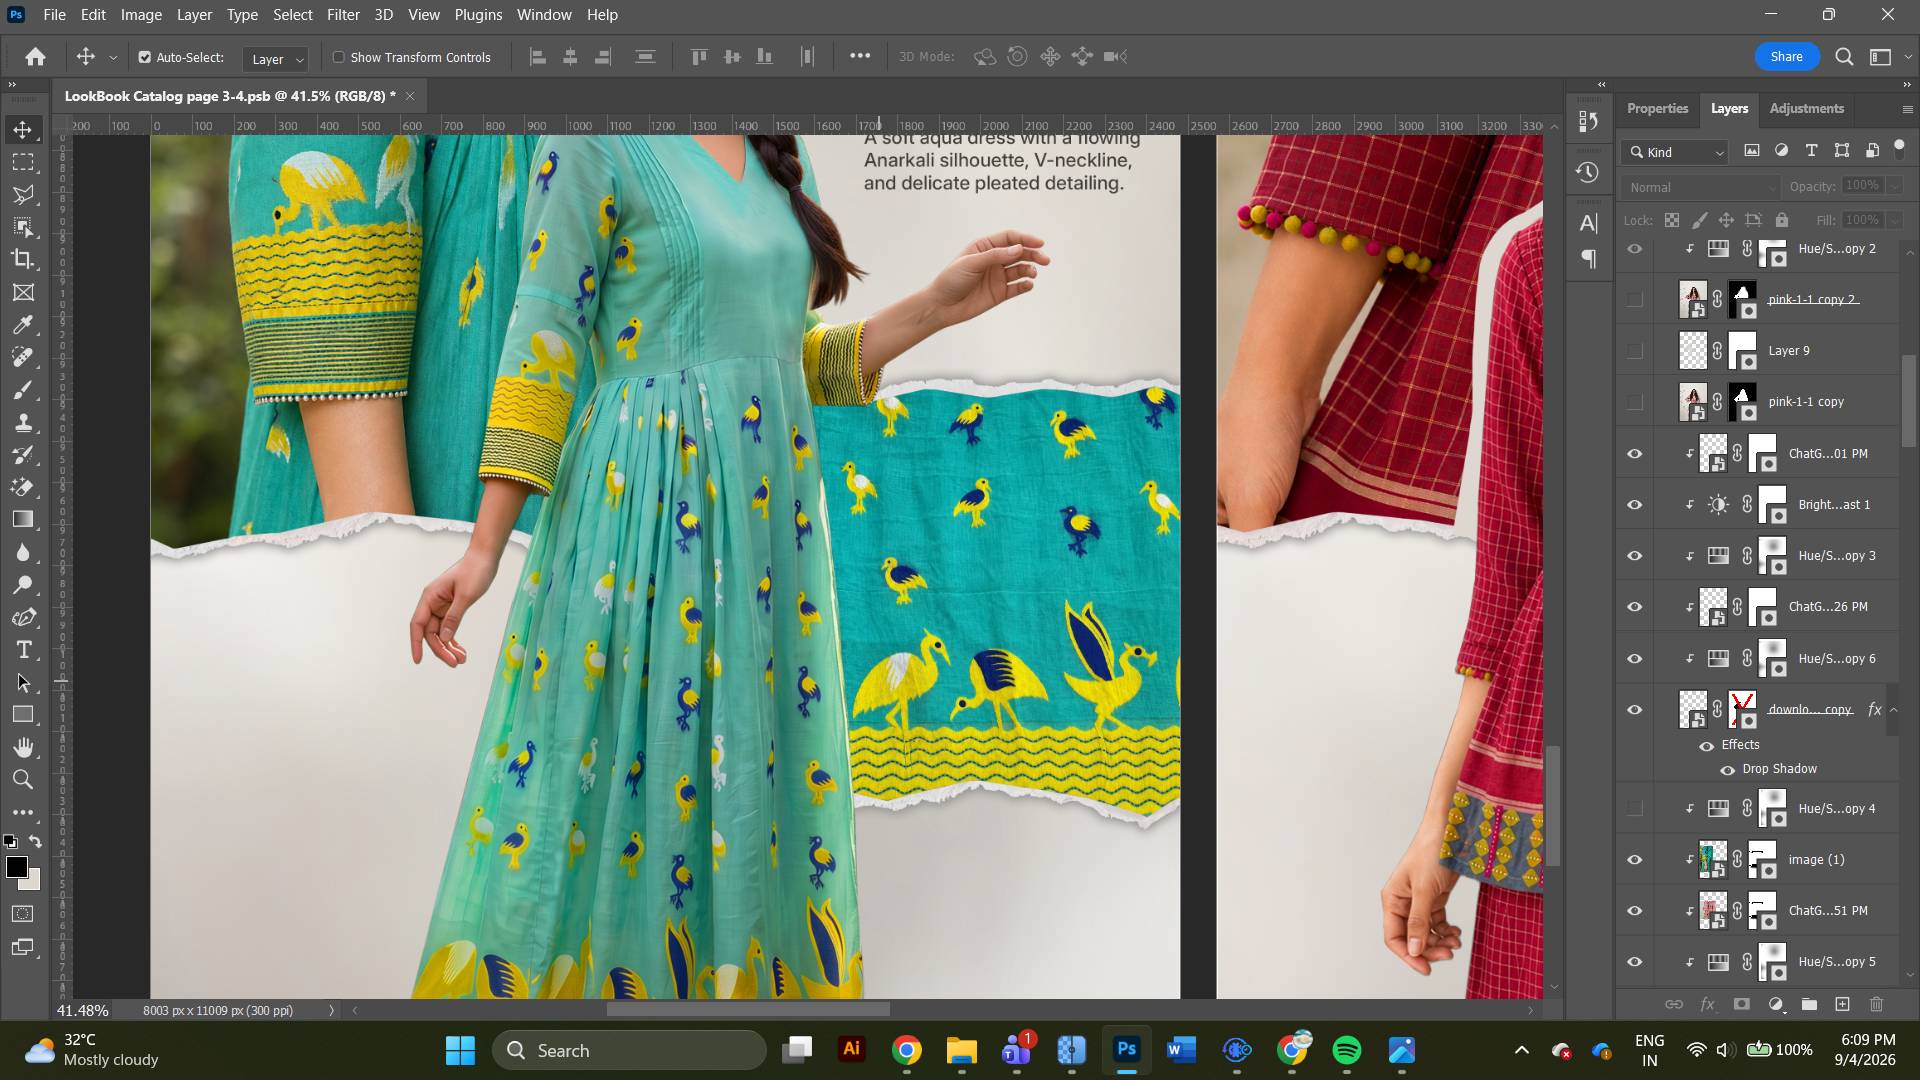Delete layer with the trash icon
This screenshot has width=1920, height=1080.
pos(1876,1004)
